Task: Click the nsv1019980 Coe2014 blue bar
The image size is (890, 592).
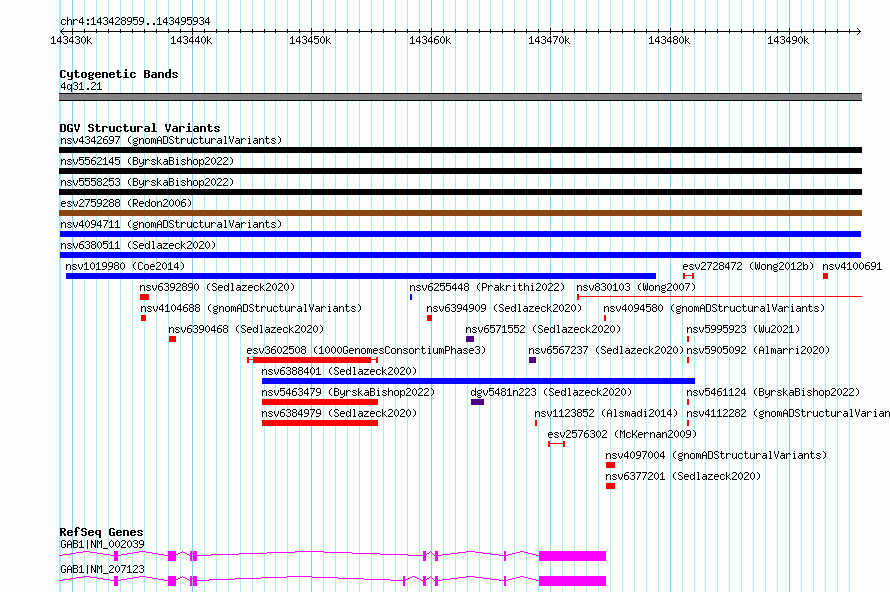Action: (x=361, y=276)
